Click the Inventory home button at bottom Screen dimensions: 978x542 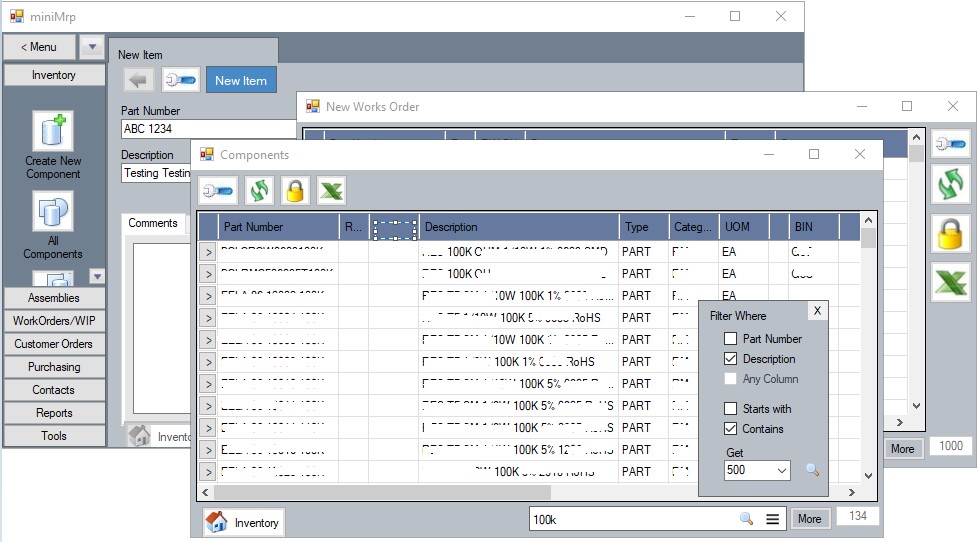(244, 522)
